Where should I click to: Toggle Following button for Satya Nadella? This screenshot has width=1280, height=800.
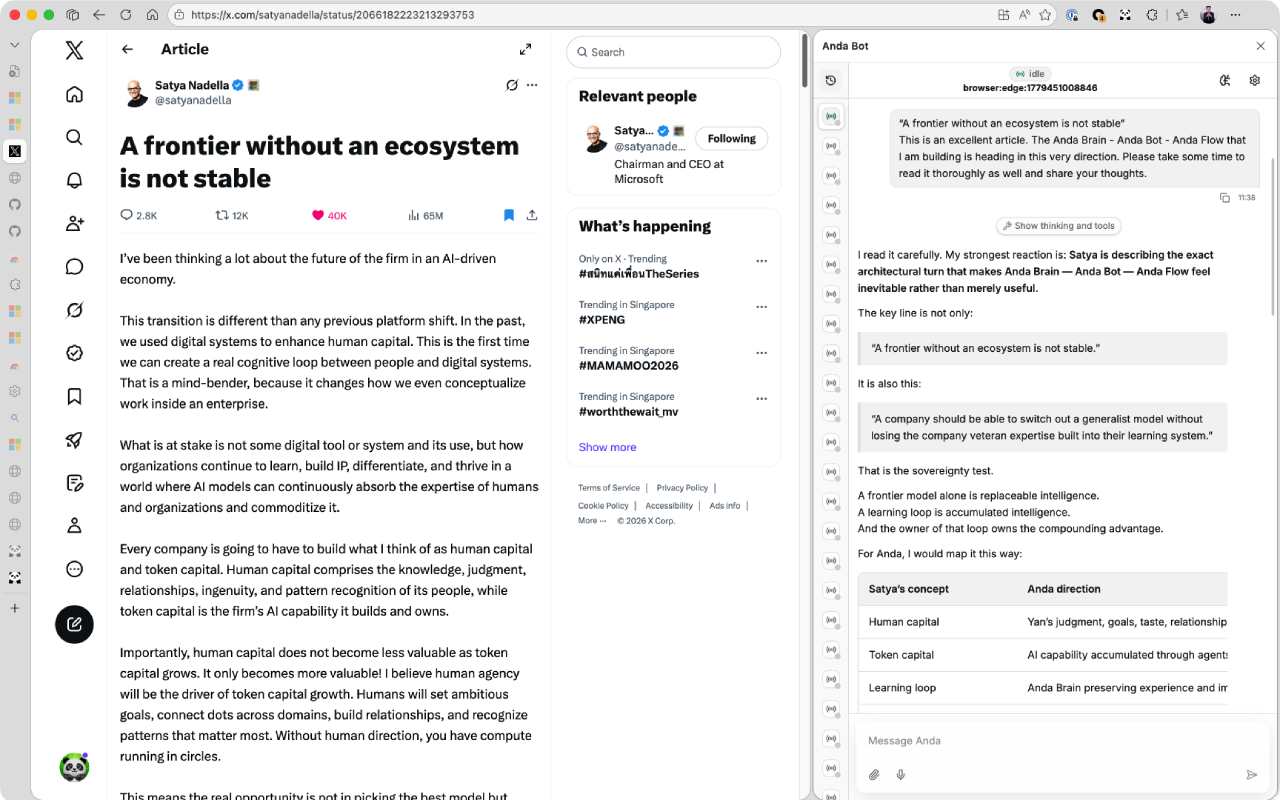732,139
